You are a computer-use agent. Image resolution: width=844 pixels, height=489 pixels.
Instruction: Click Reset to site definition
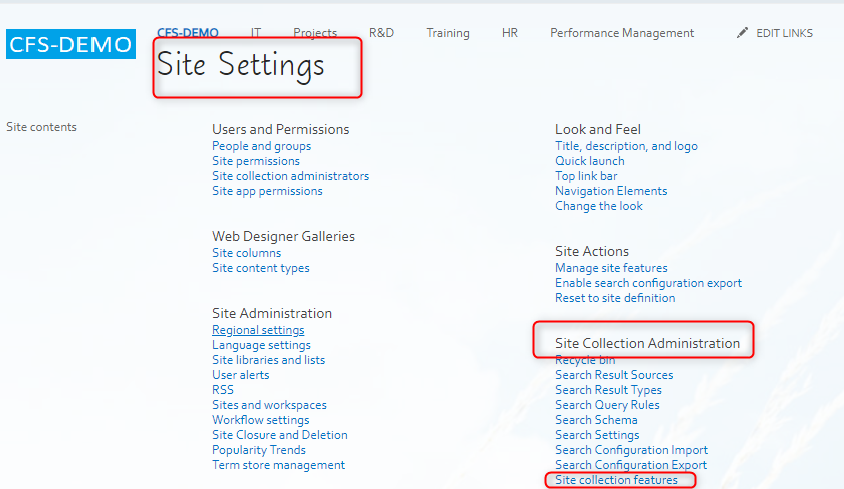click(x=615, y=298)
